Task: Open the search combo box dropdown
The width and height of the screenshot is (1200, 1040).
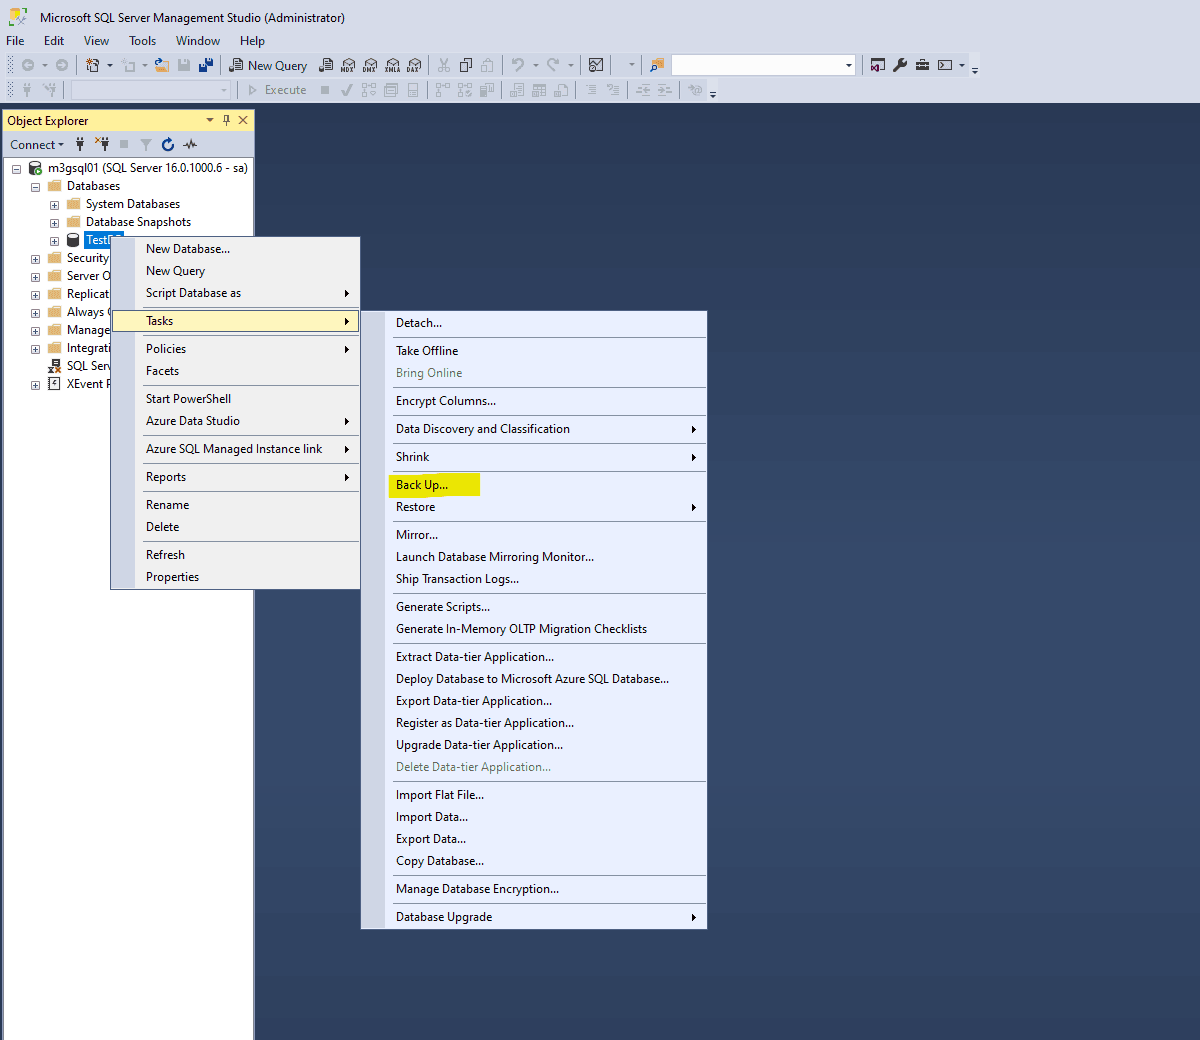Action: click(x=849, y=65)
